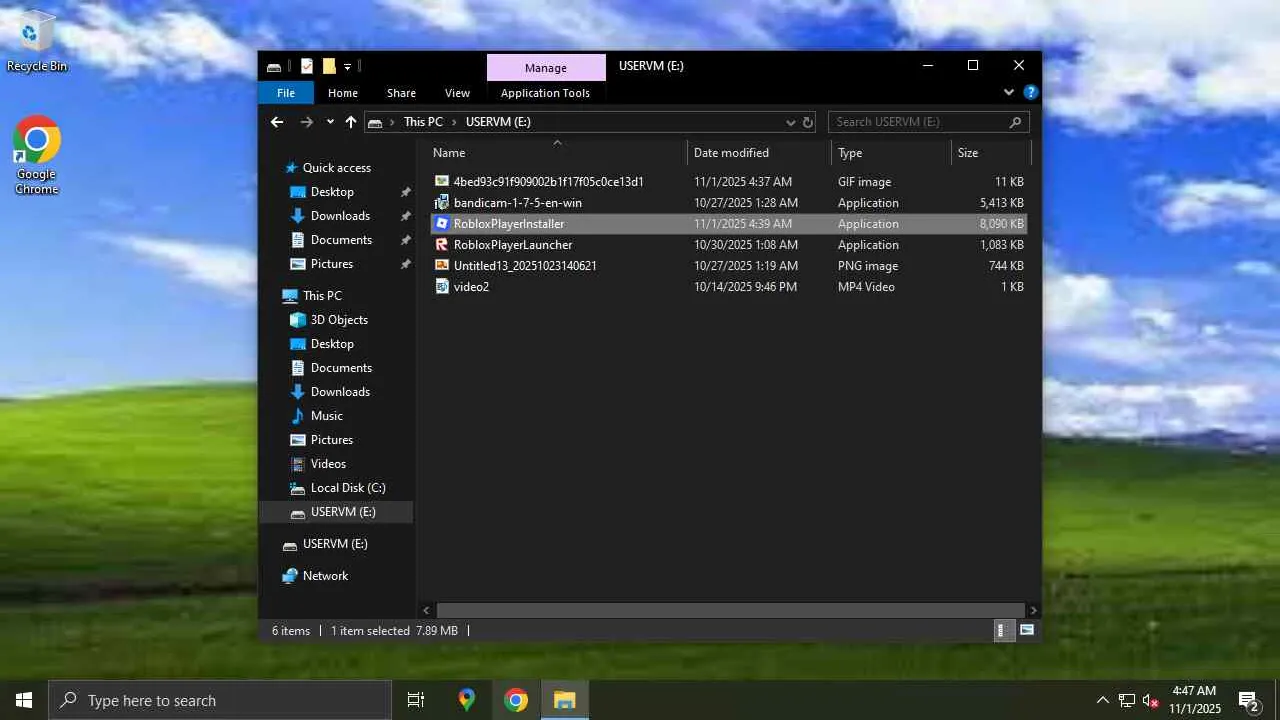This screenshot has width=1280, height=720.
Task: Go up one folder level
Action: 350,122
